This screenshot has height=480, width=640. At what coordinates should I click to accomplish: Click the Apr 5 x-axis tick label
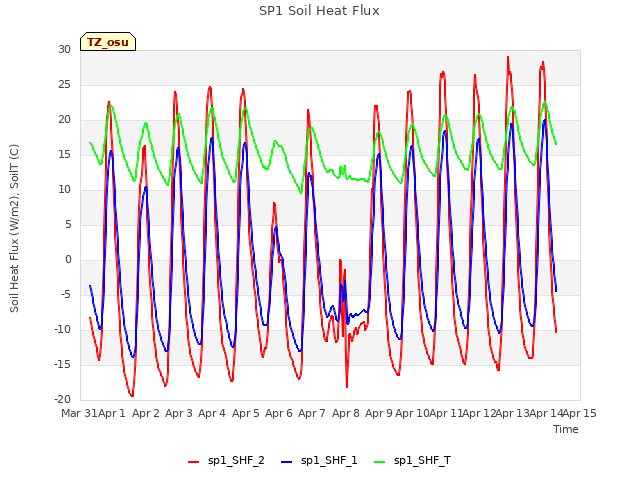pos(246,413)
